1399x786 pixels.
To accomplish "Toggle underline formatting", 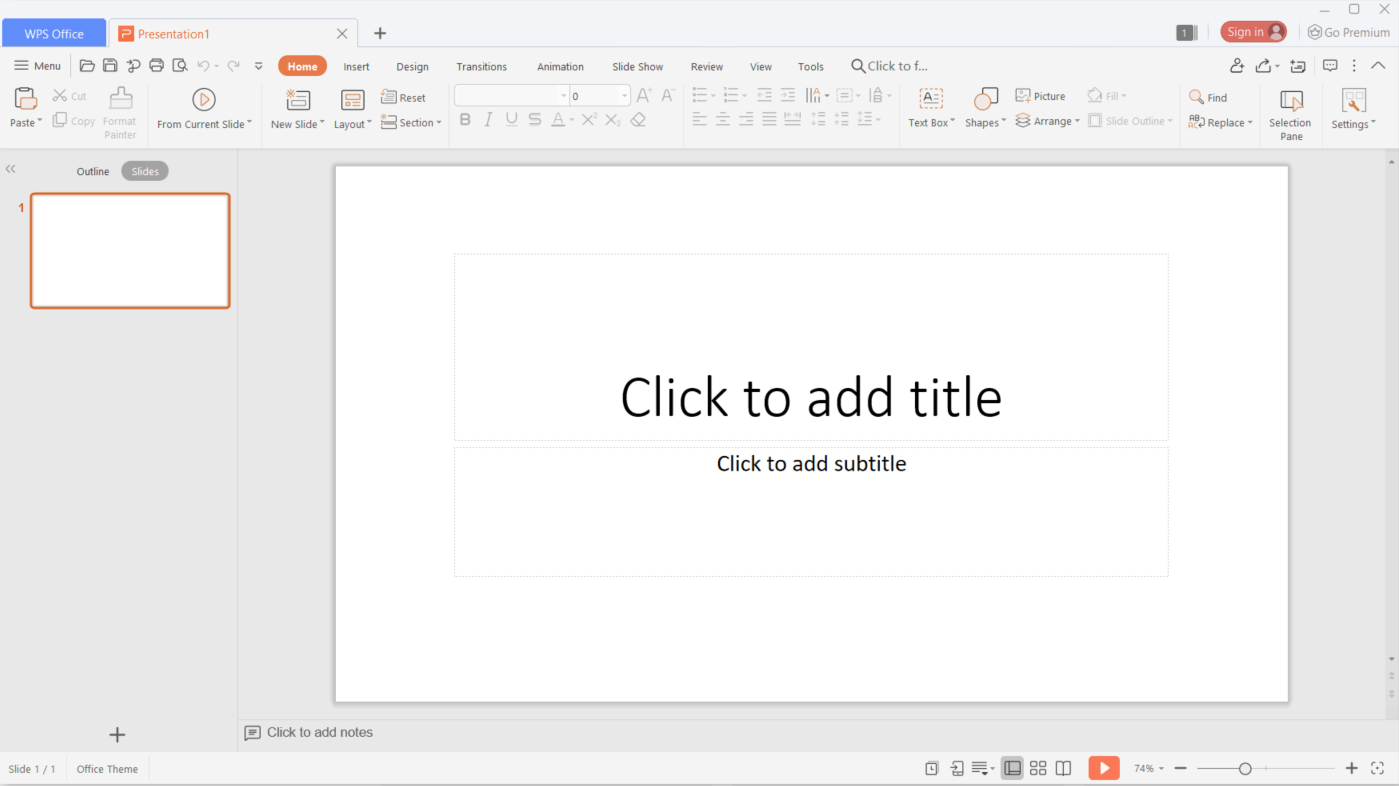I will tap(510, 119).
